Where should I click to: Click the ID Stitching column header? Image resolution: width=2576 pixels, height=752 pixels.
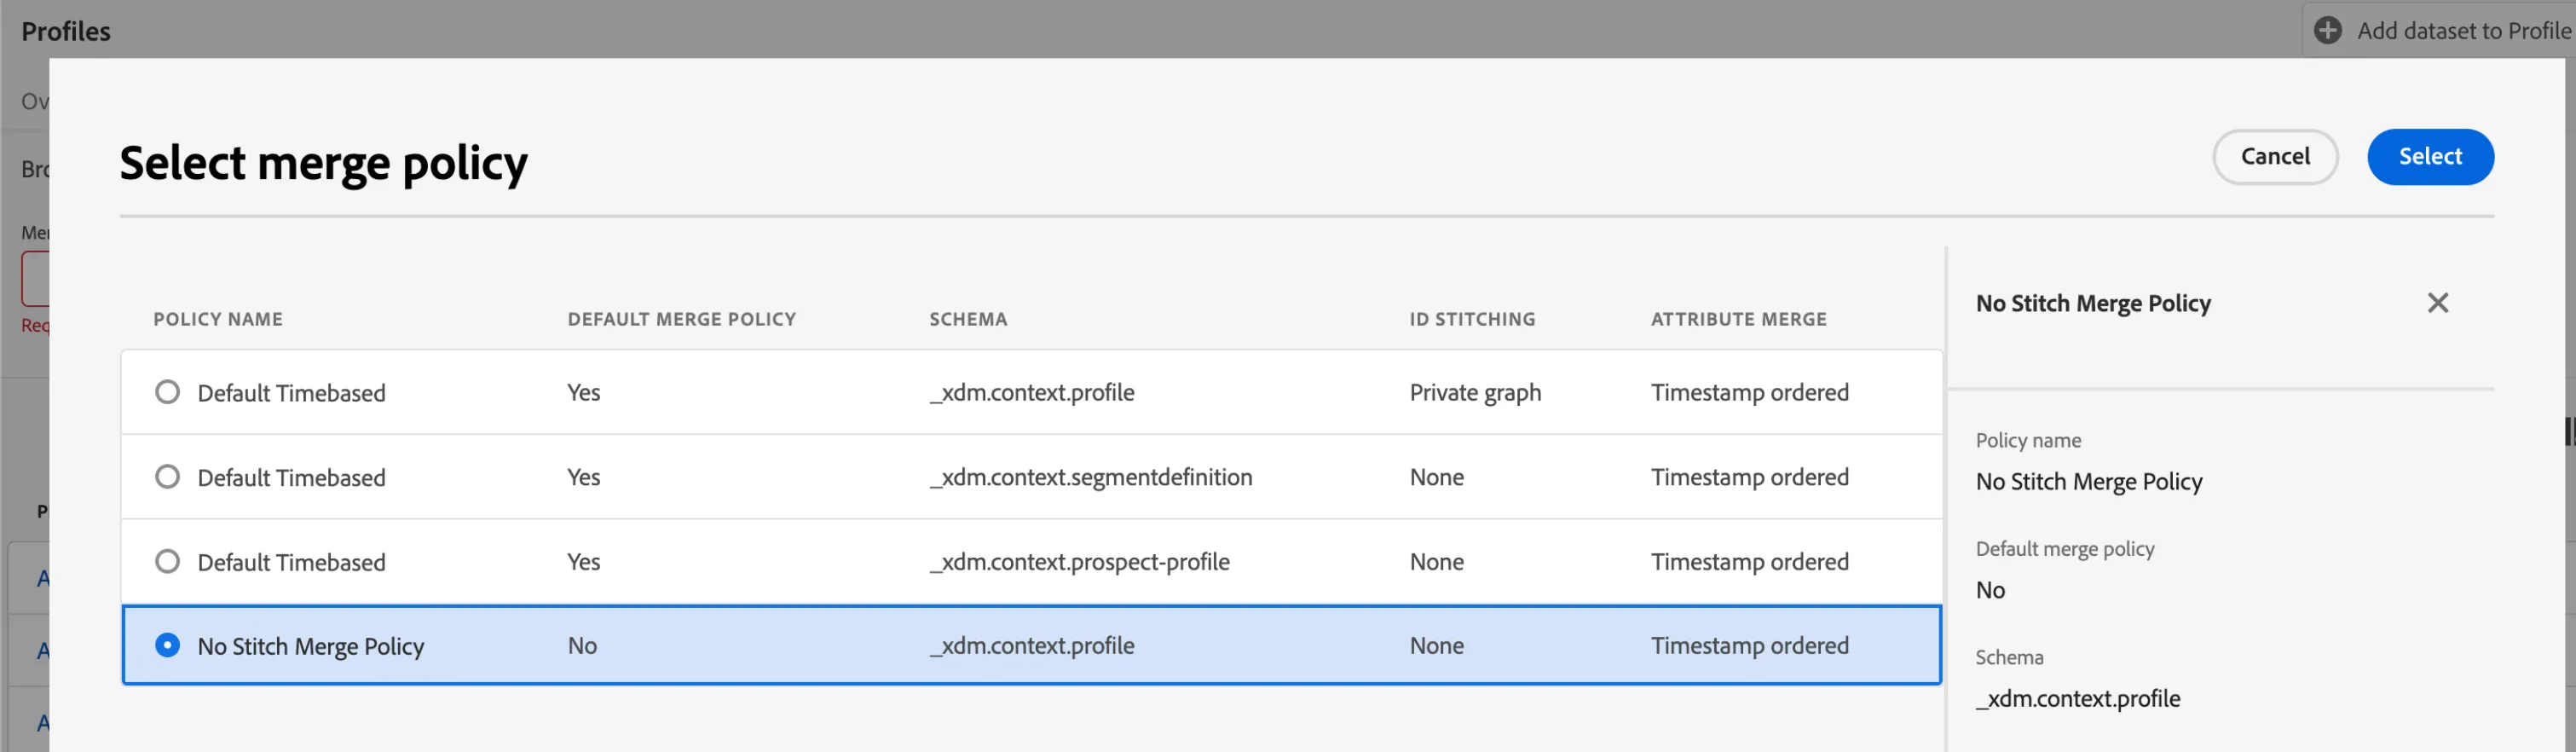(1472, 319)
